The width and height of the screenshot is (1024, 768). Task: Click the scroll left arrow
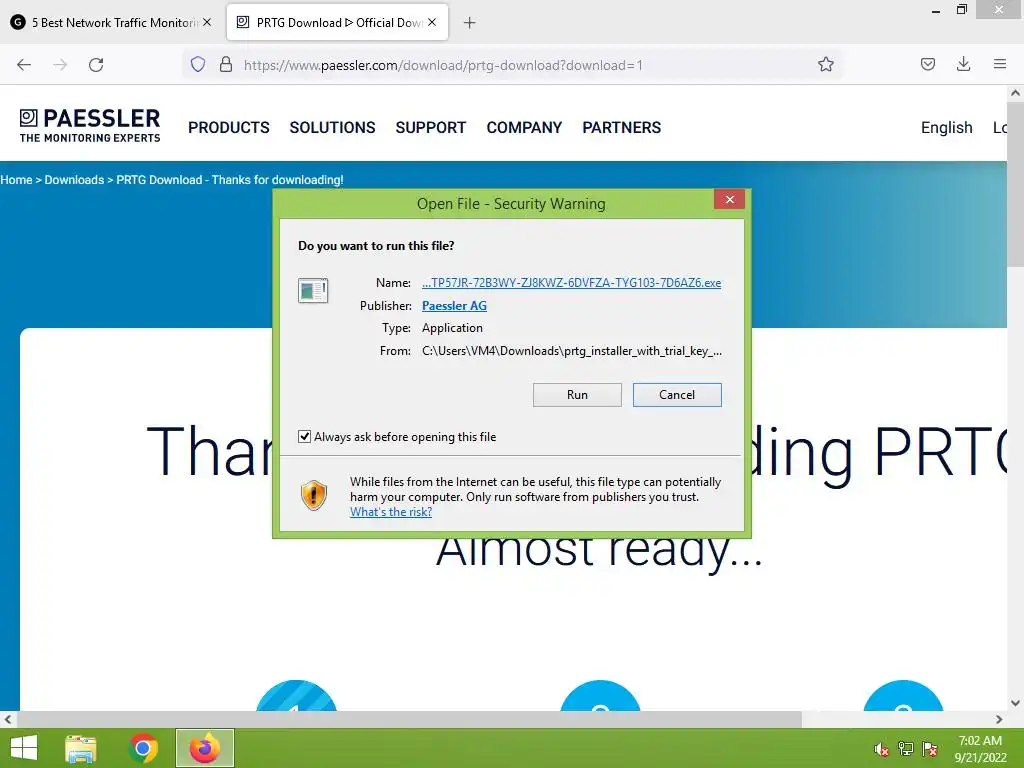[8, 719]
